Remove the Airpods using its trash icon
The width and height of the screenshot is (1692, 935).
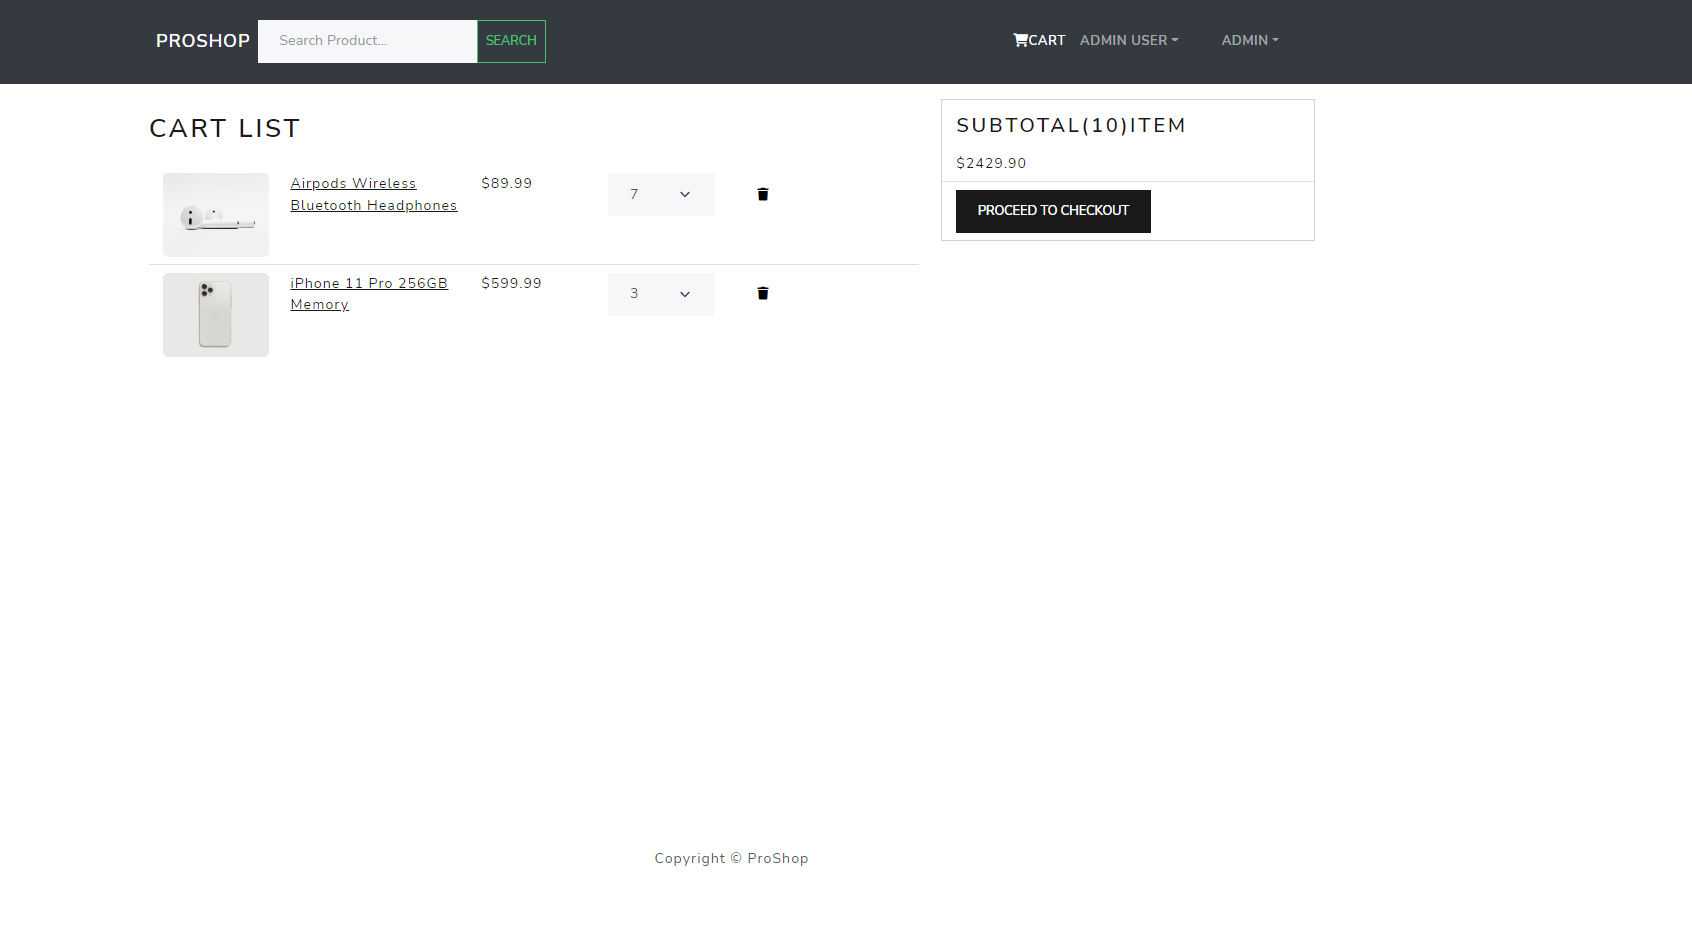point(762,194)
